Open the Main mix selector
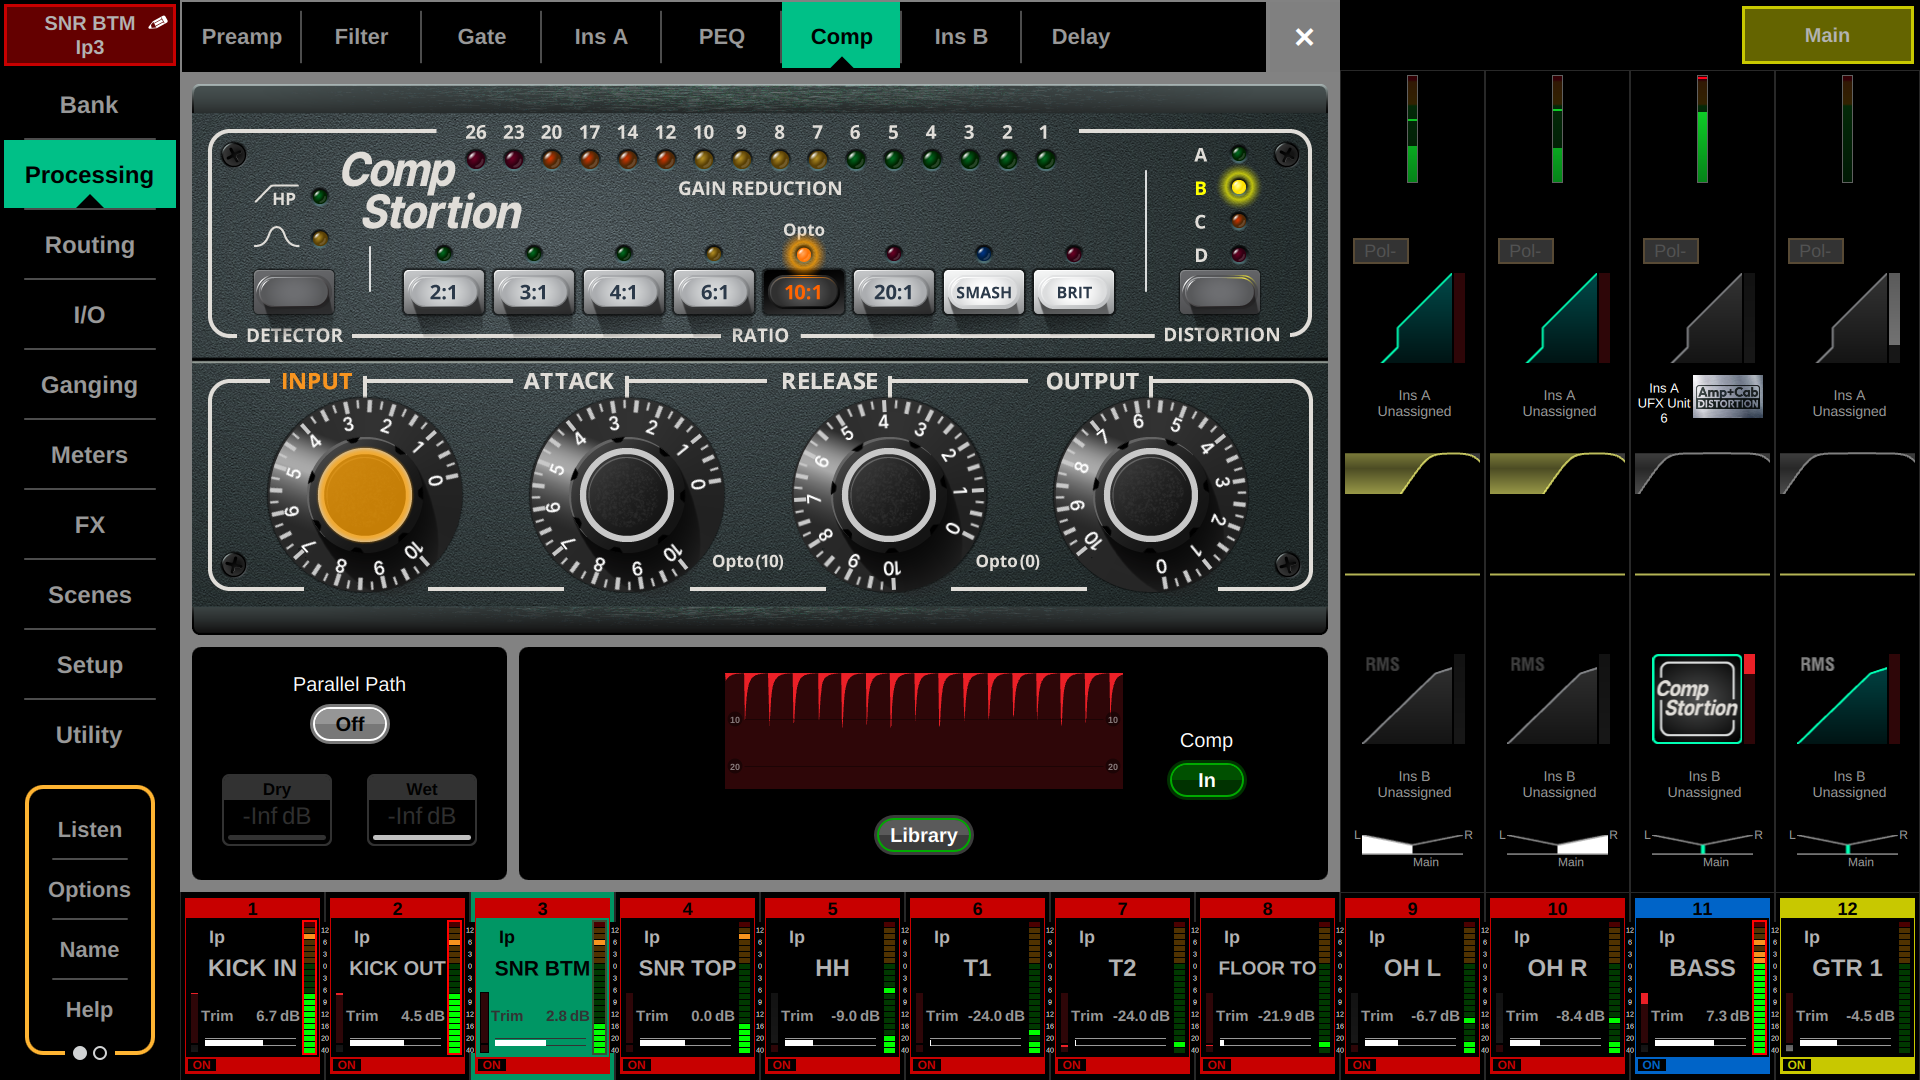The height and width of the screenshot is (1080, 1920). (1826, 36)
